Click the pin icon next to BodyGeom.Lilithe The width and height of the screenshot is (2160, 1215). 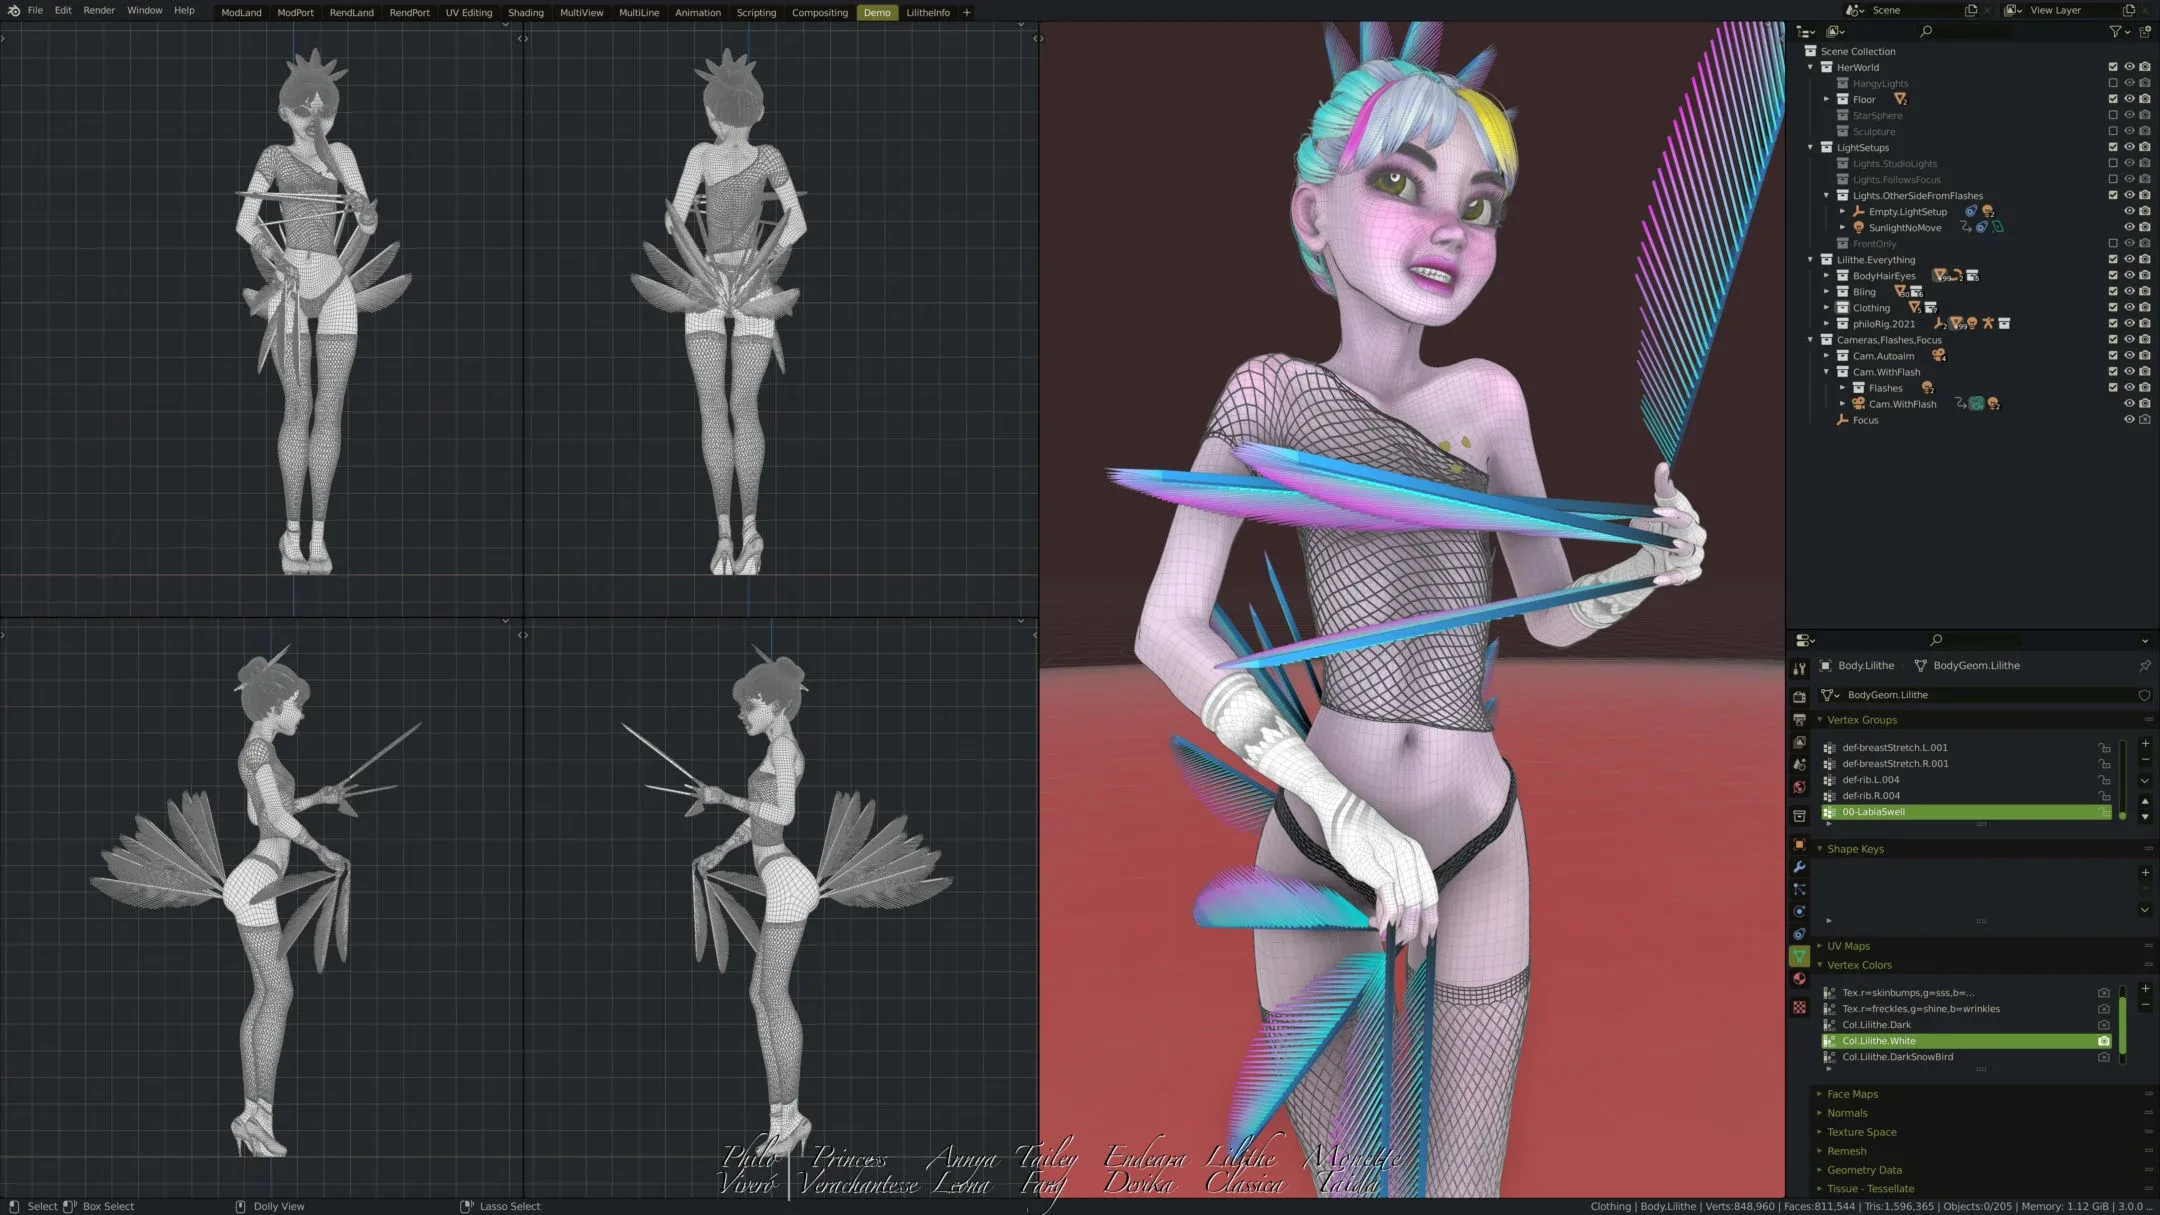tap(2146, 665)
